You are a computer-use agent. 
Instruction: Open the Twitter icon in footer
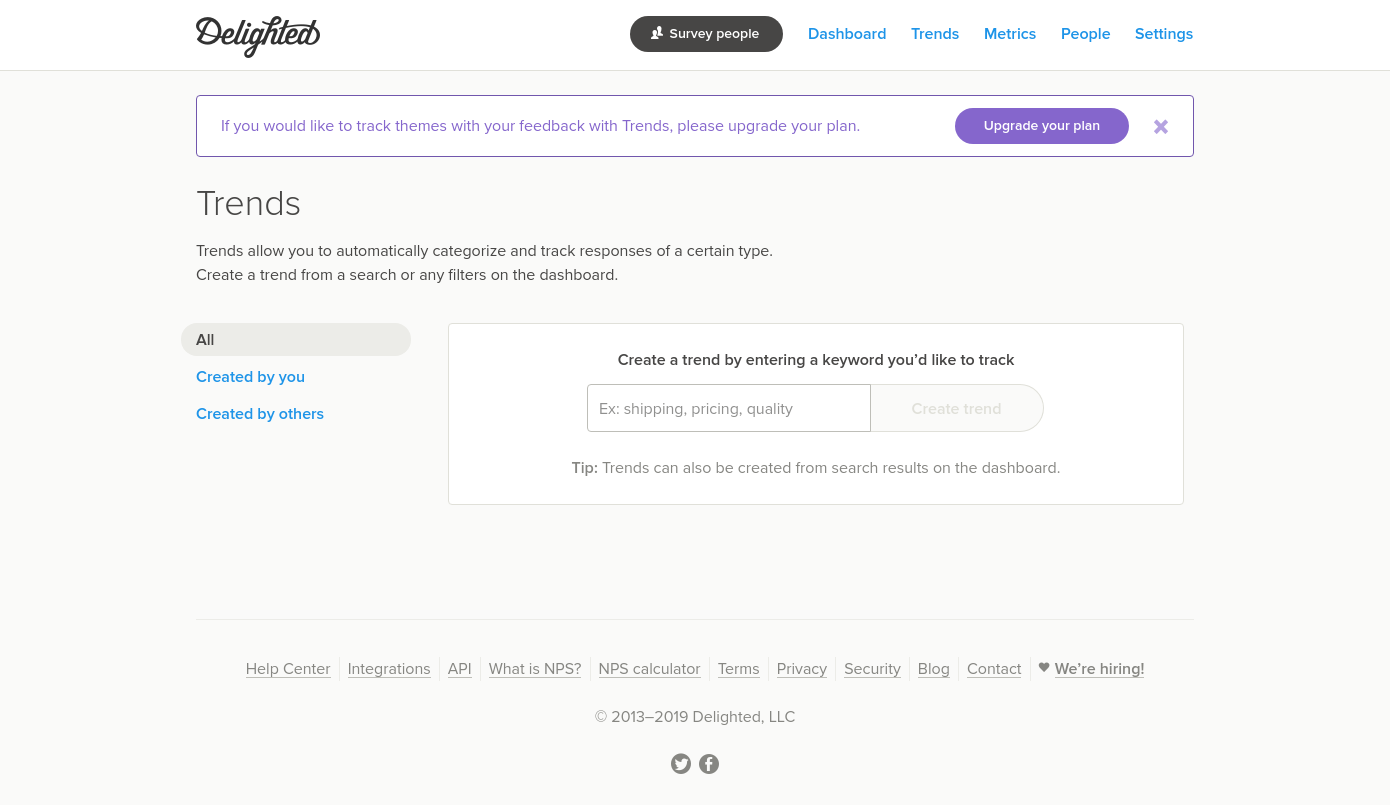click(681, 764)
